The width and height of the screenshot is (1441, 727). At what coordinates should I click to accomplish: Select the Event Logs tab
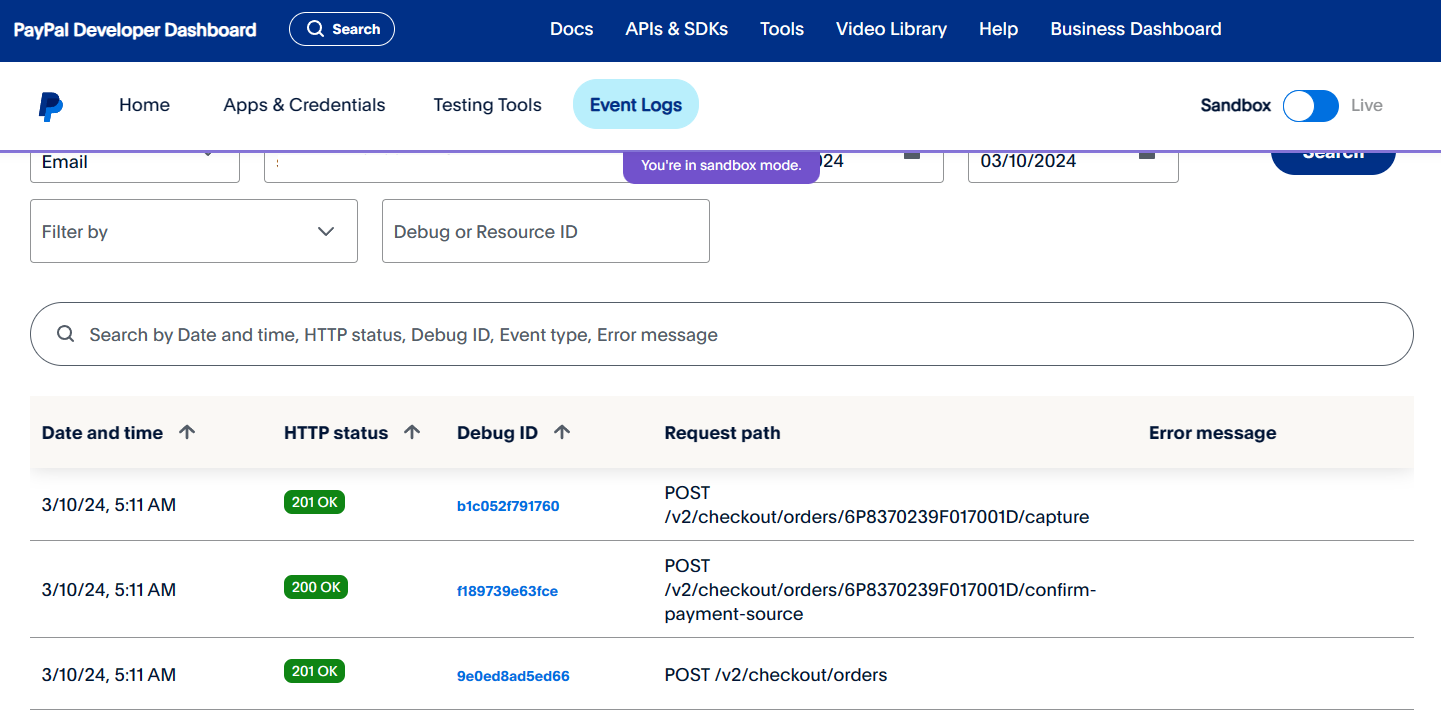click(x=636, y=105)
